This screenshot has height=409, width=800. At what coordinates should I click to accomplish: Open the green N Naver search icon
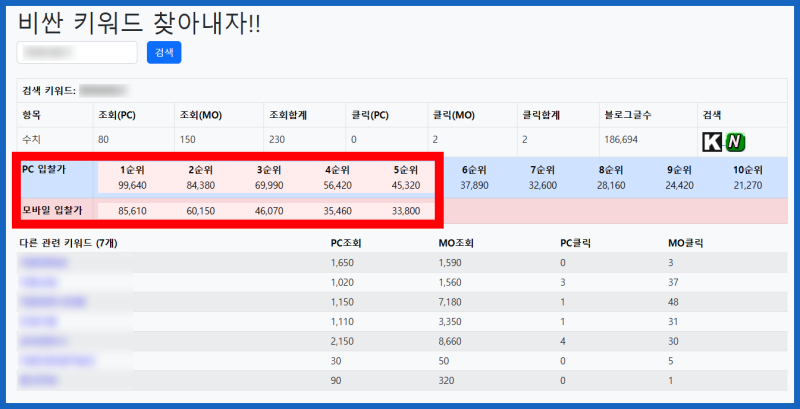click(x=735, y=142)
